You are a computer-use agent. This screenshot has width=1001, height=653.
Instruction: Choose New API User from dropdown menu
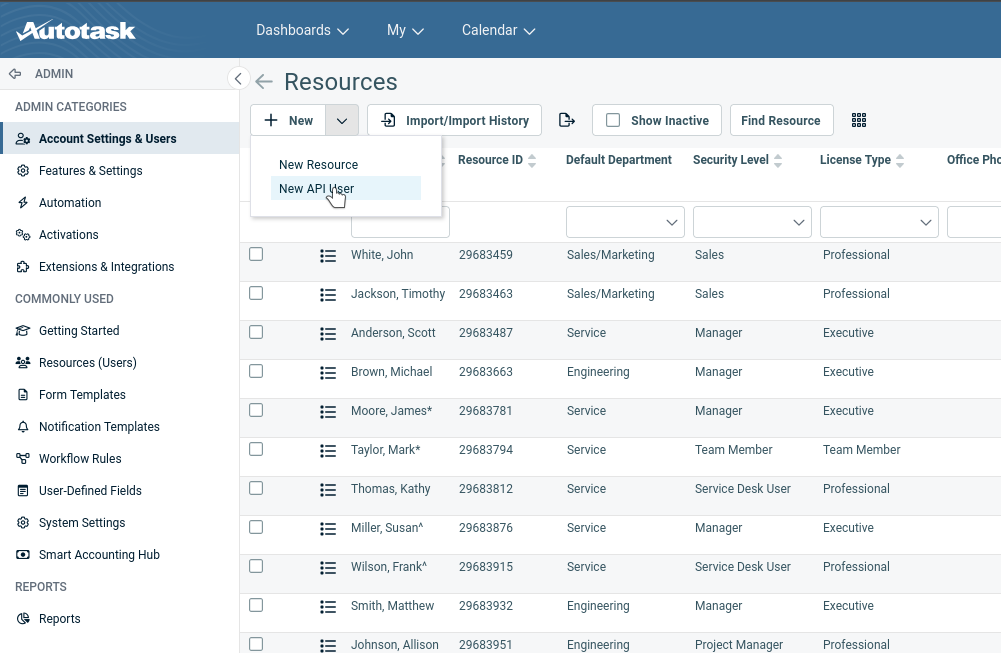tap(345, 188)
